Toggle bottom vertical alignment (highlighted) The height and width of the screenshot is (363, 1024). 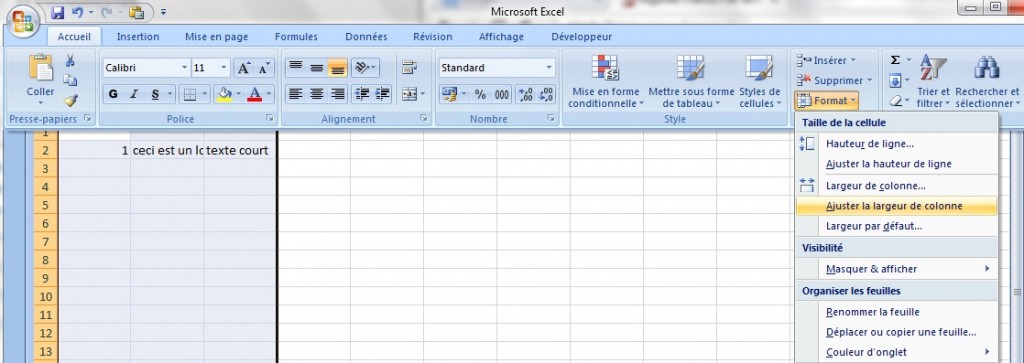coord(338,67)
